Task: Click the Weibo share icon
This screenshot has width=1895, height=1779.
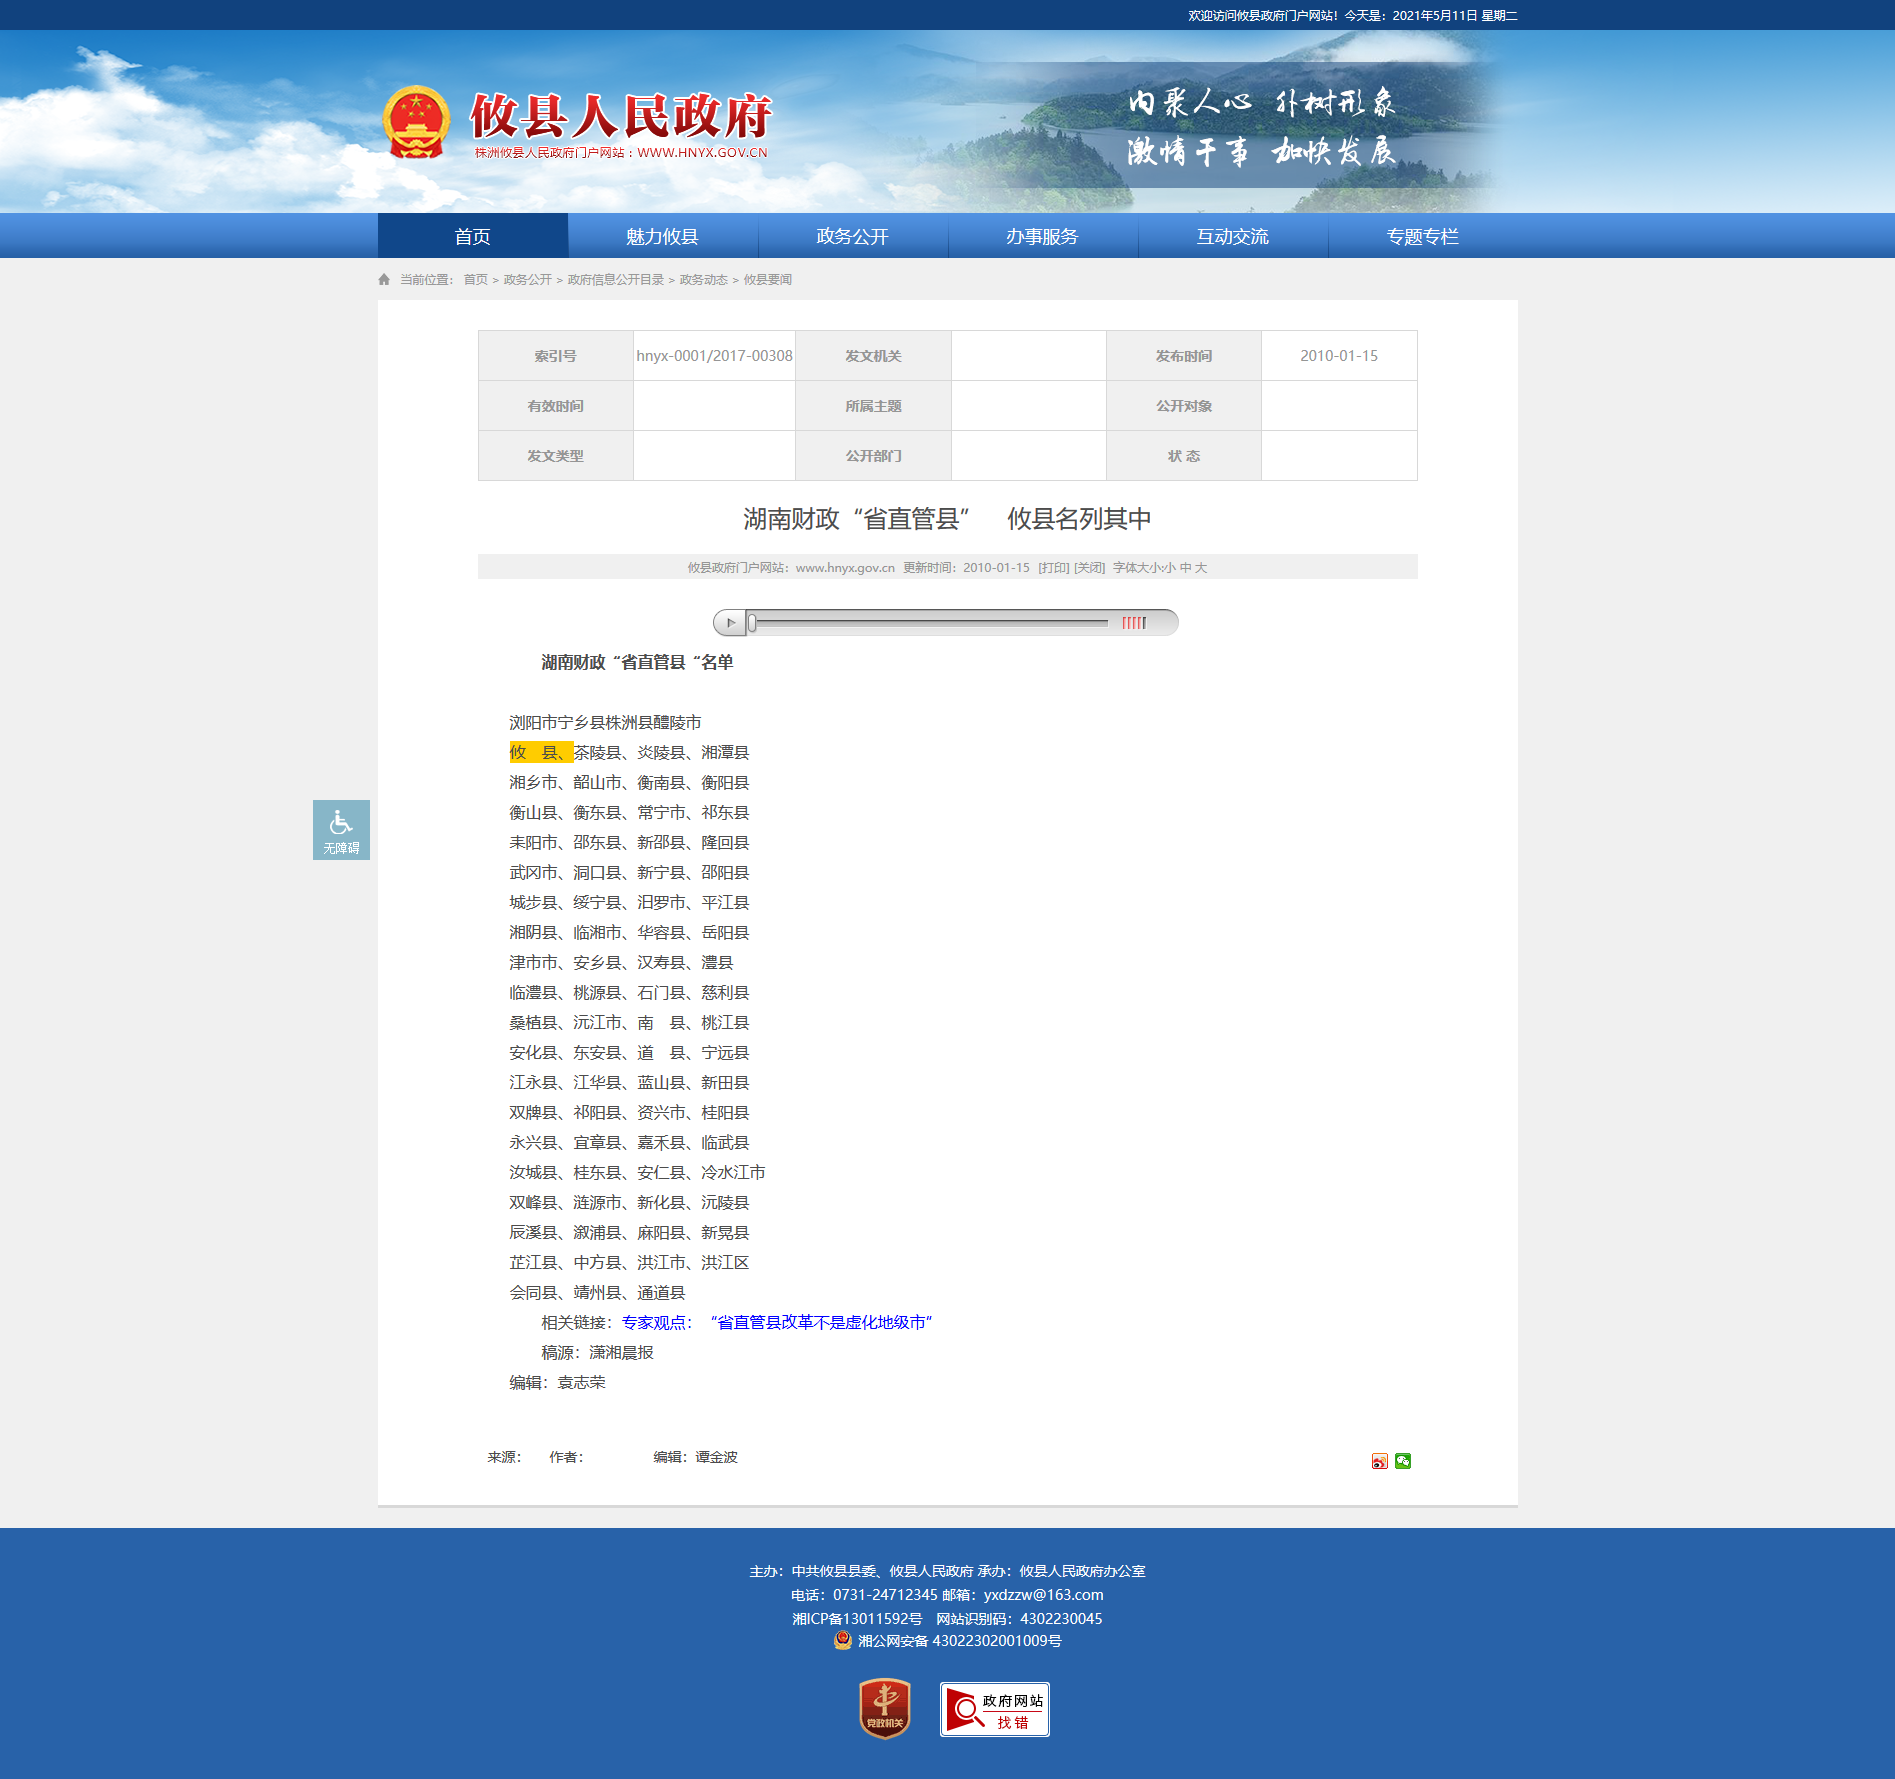Action: (1379, 1461)
